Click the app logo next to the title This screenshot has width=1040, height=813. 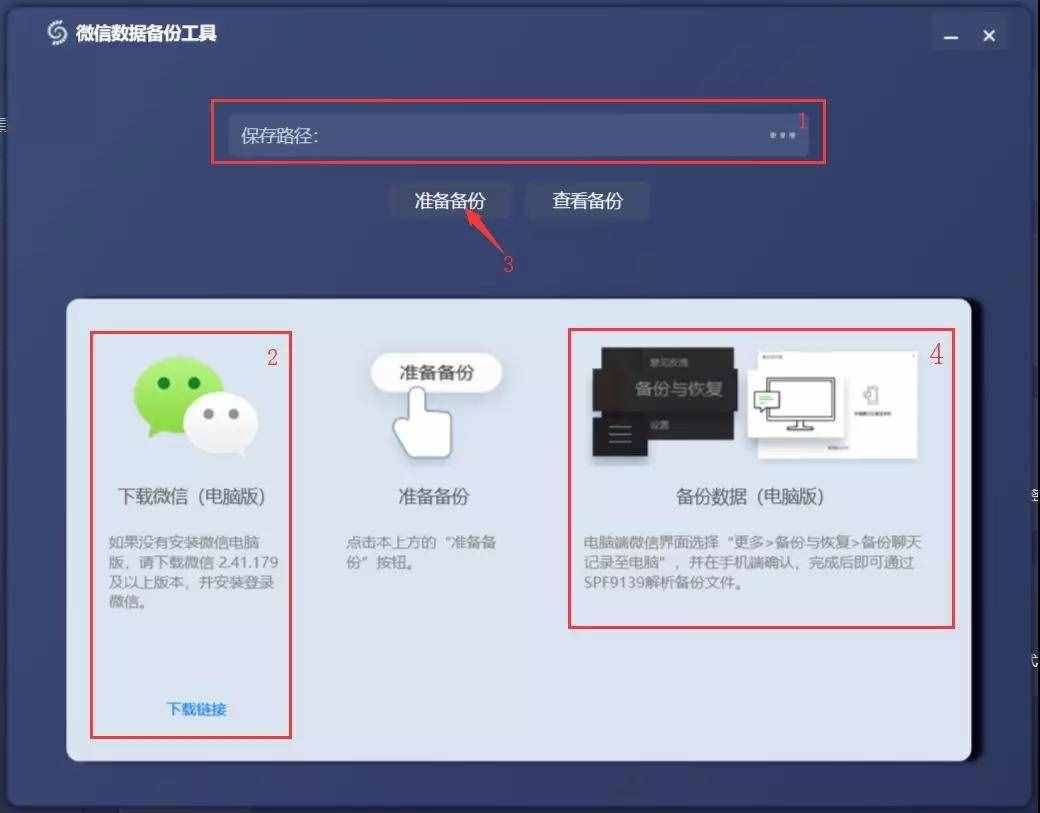click(57, 32)
